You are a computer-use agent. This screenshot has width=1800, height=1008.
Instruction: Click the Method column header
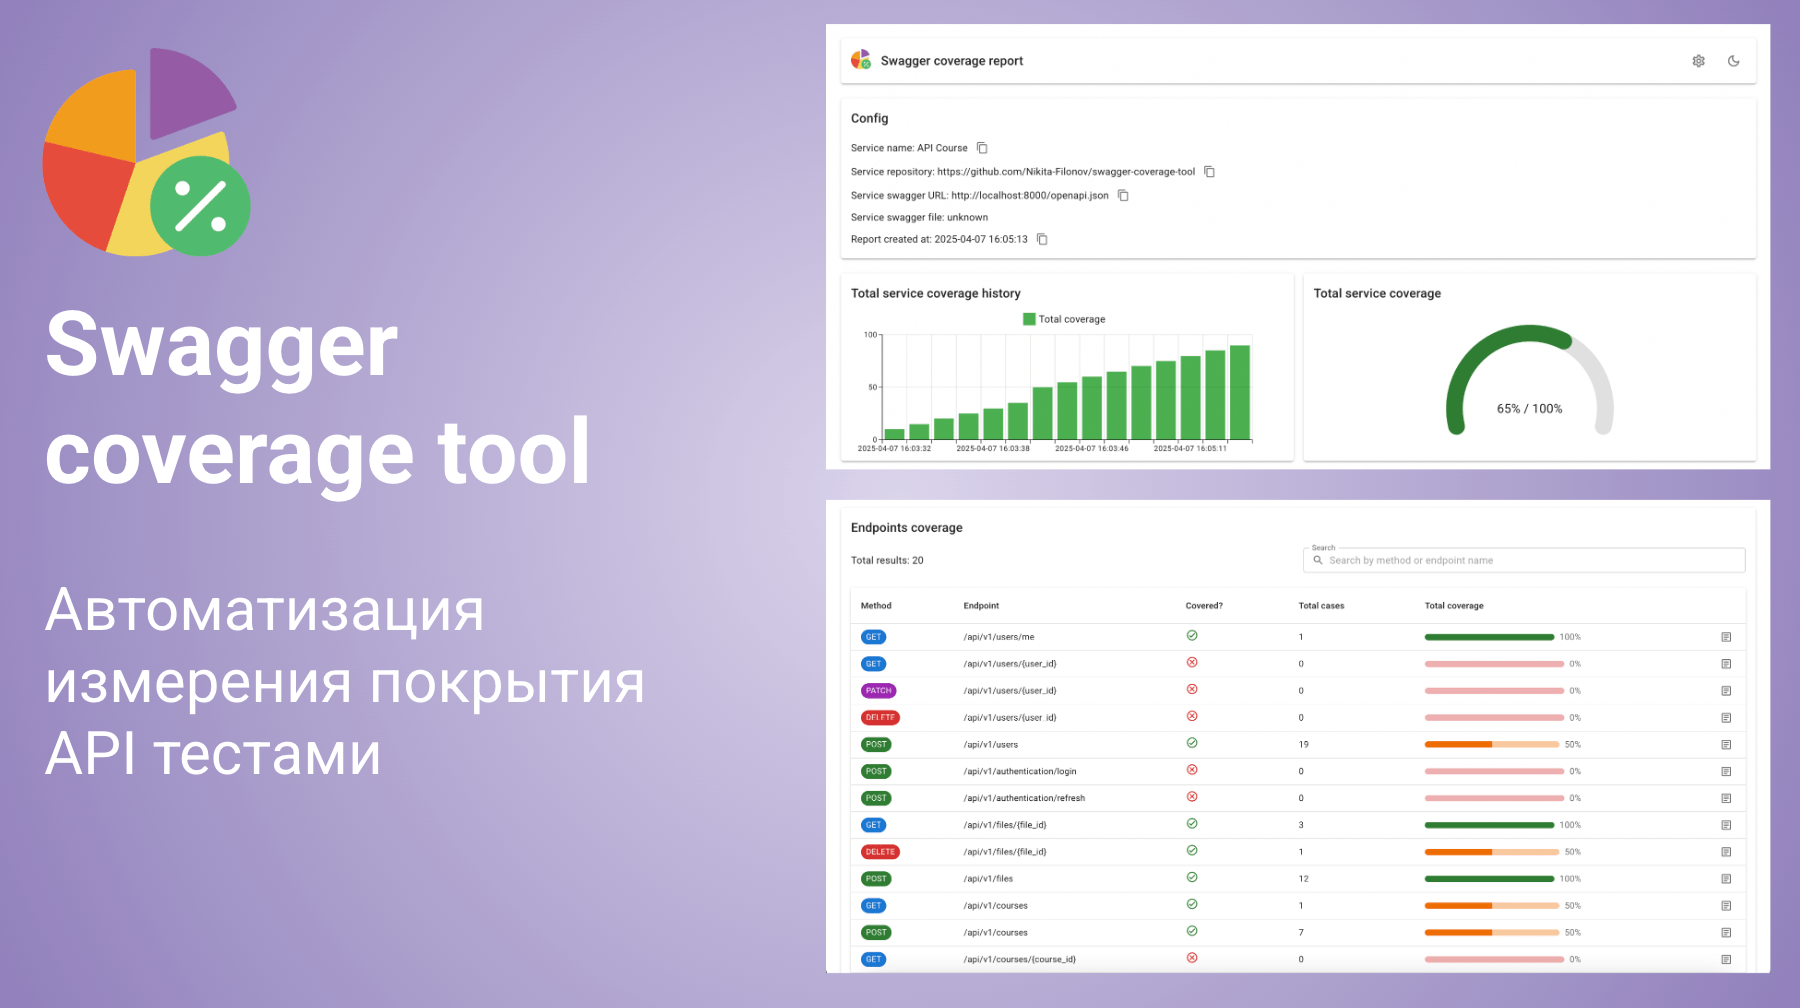point(876,606)
